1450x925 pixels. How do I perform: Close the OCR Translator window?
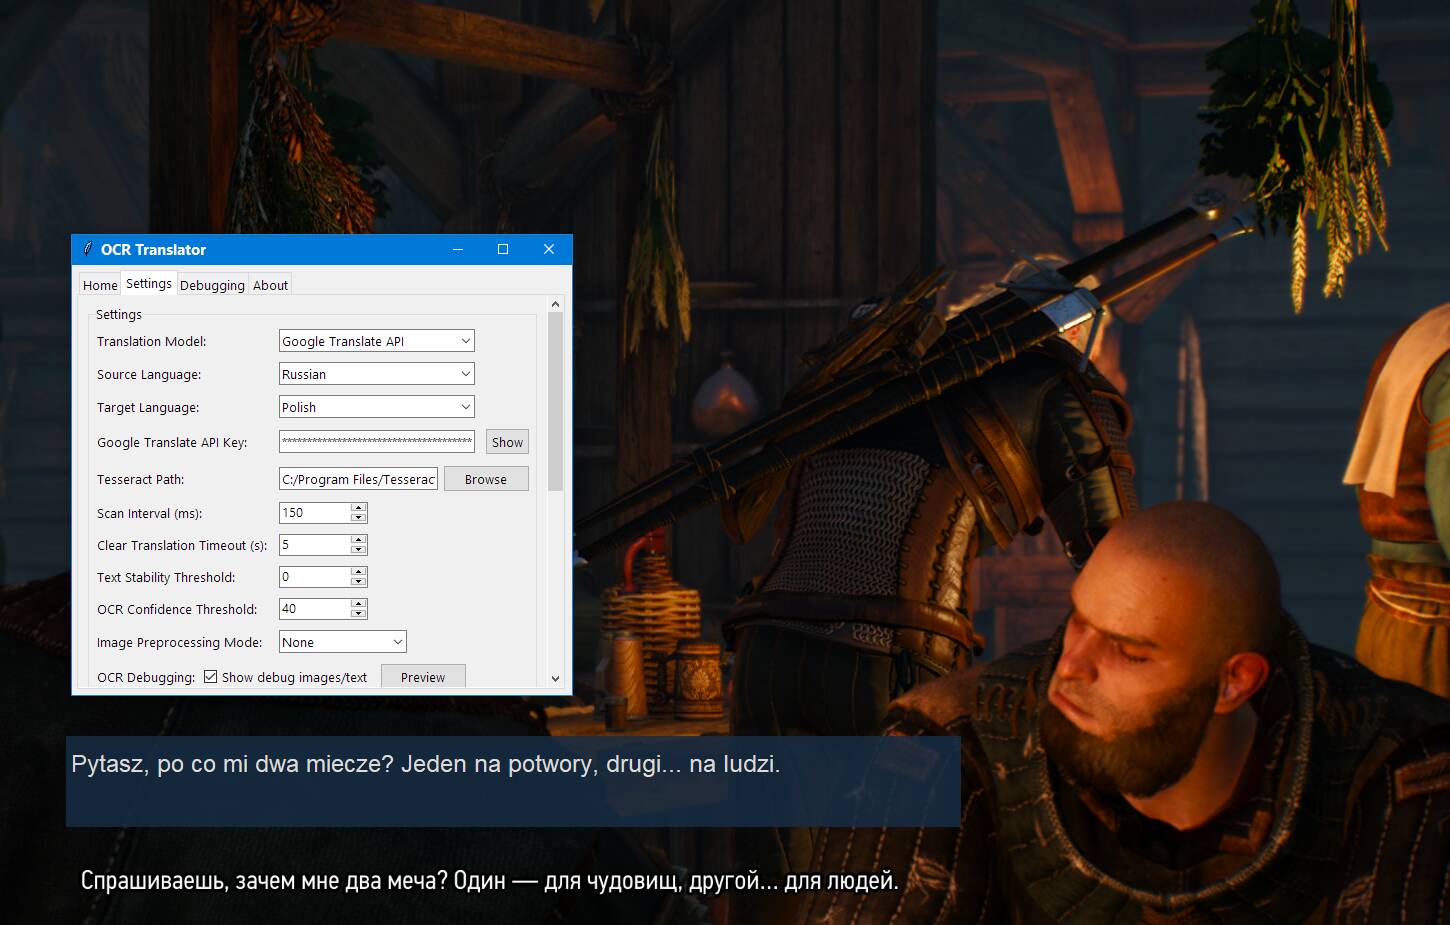coord(548,249)
